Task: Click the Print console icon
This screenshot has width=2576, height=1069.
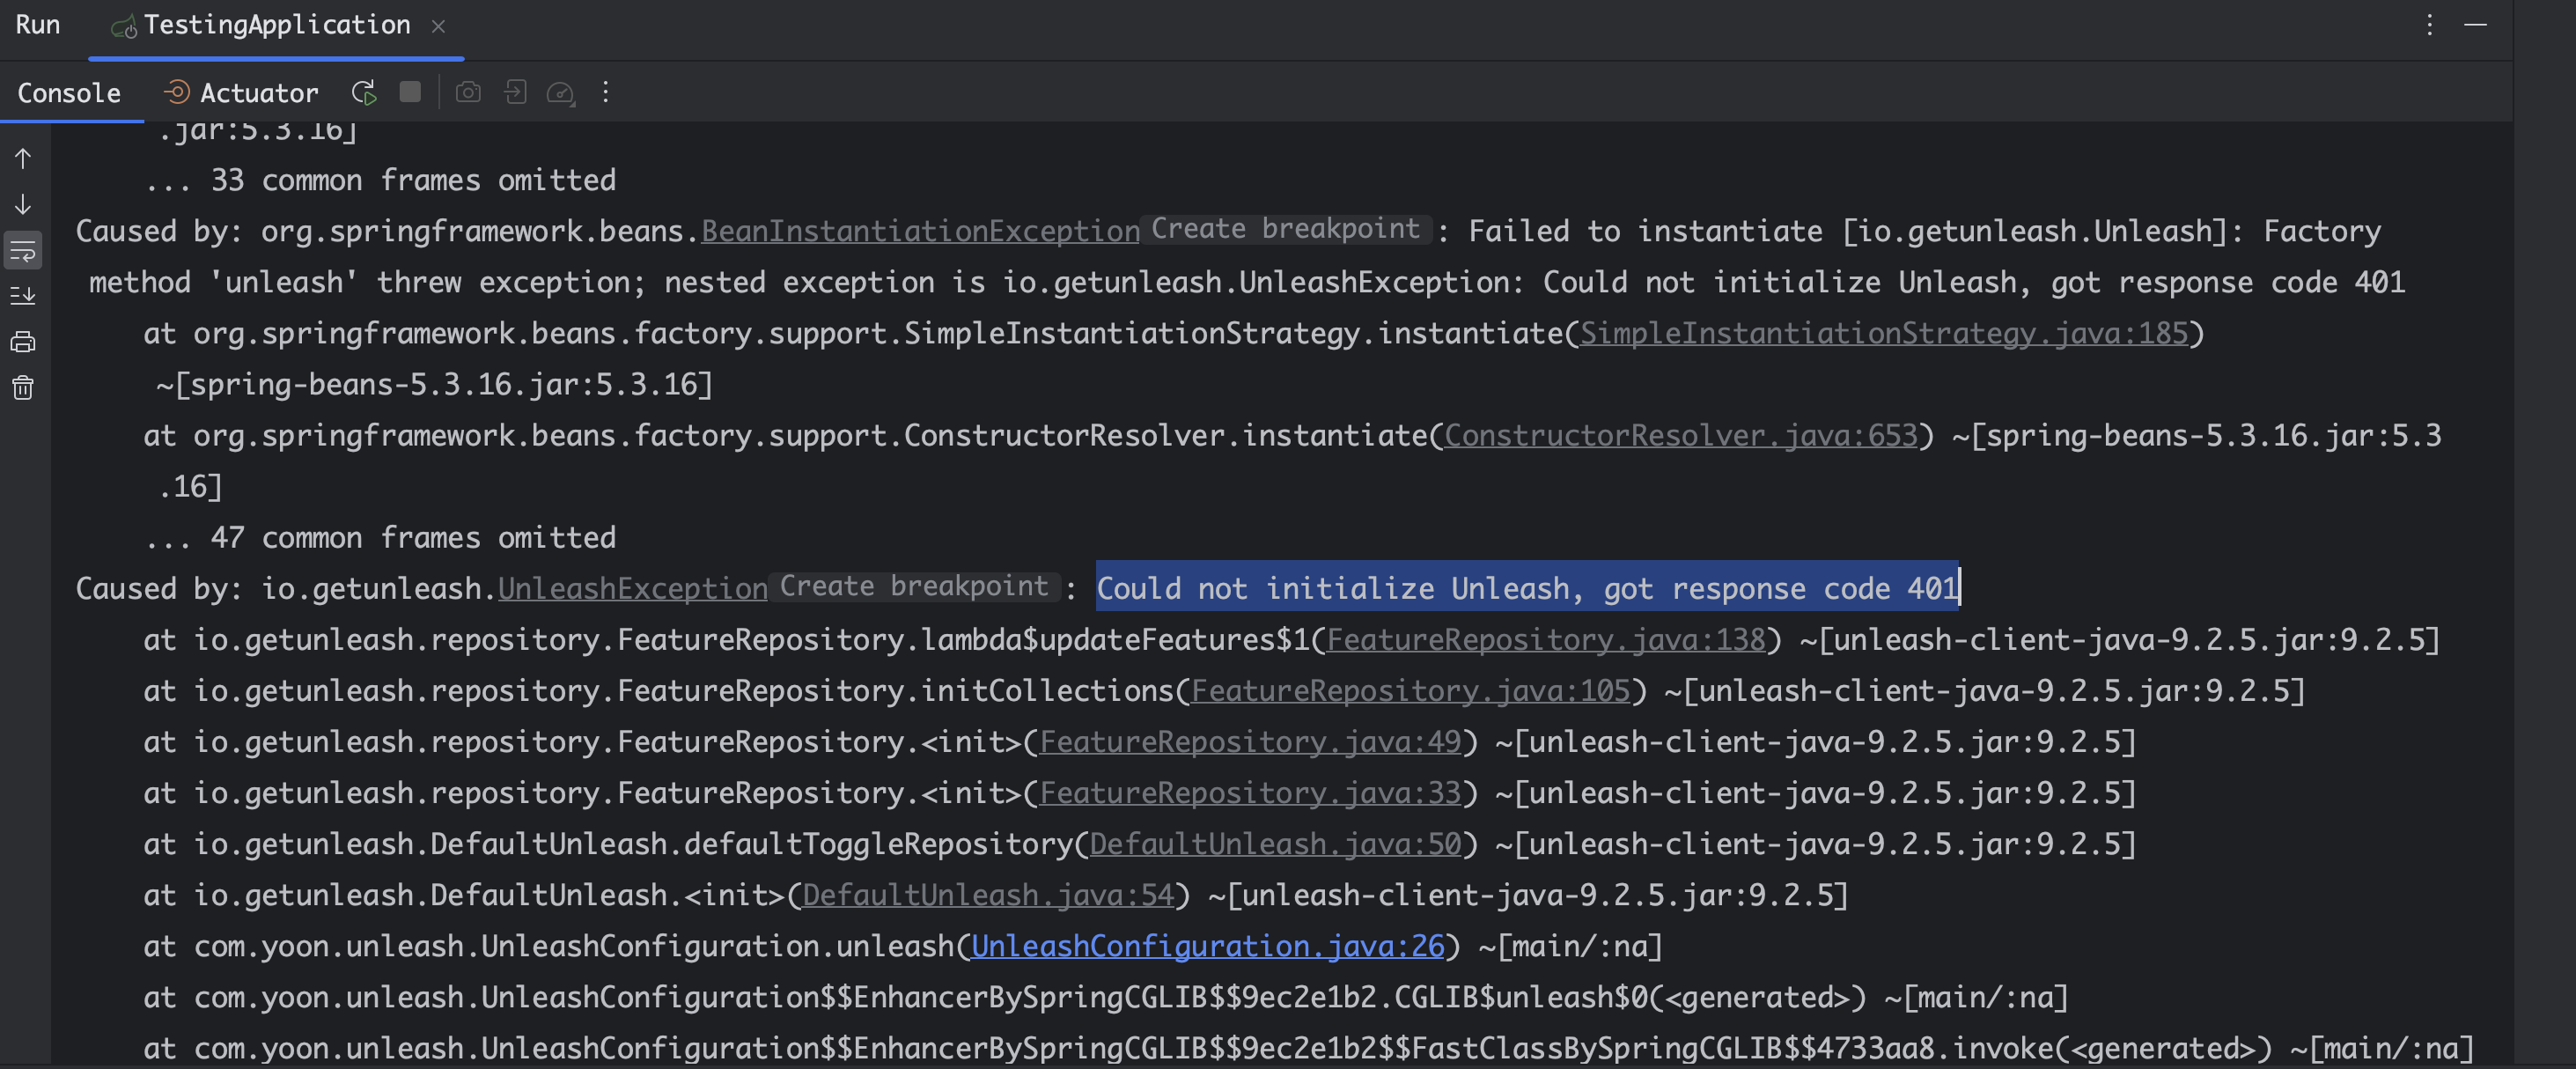Action: (x=23, y=342)
